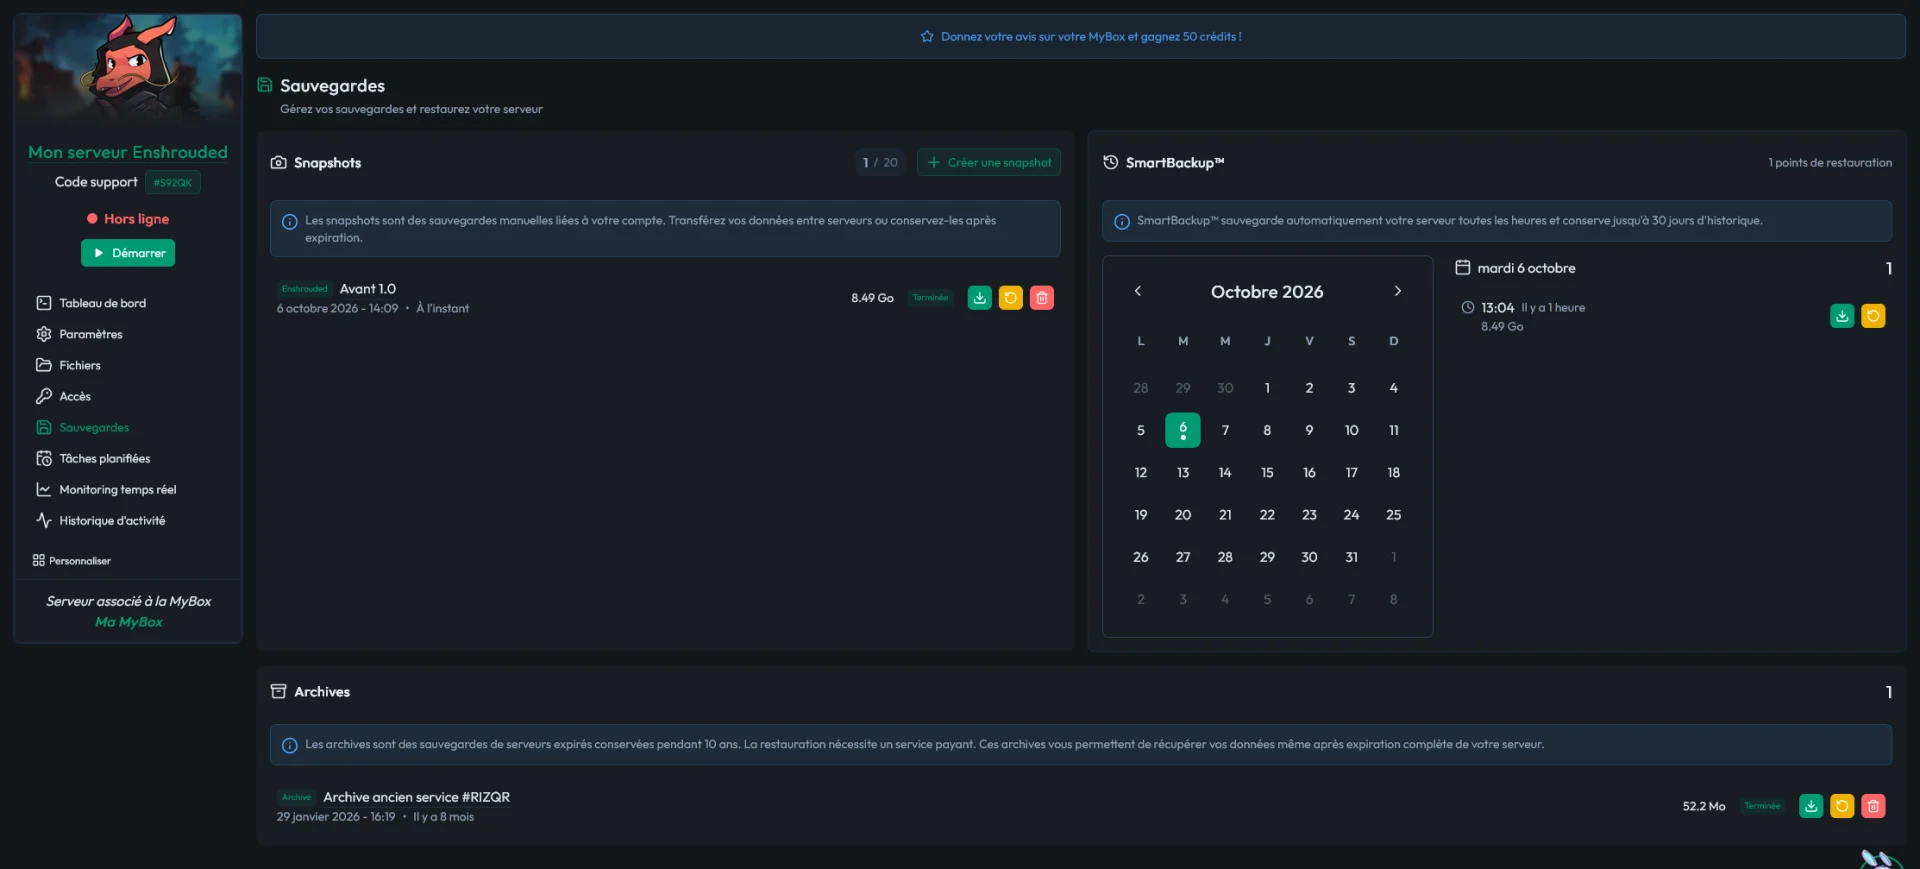Click the Octobre 2026 calendar title
This screenshot has height=869, width=1920.
(1267, 292)
